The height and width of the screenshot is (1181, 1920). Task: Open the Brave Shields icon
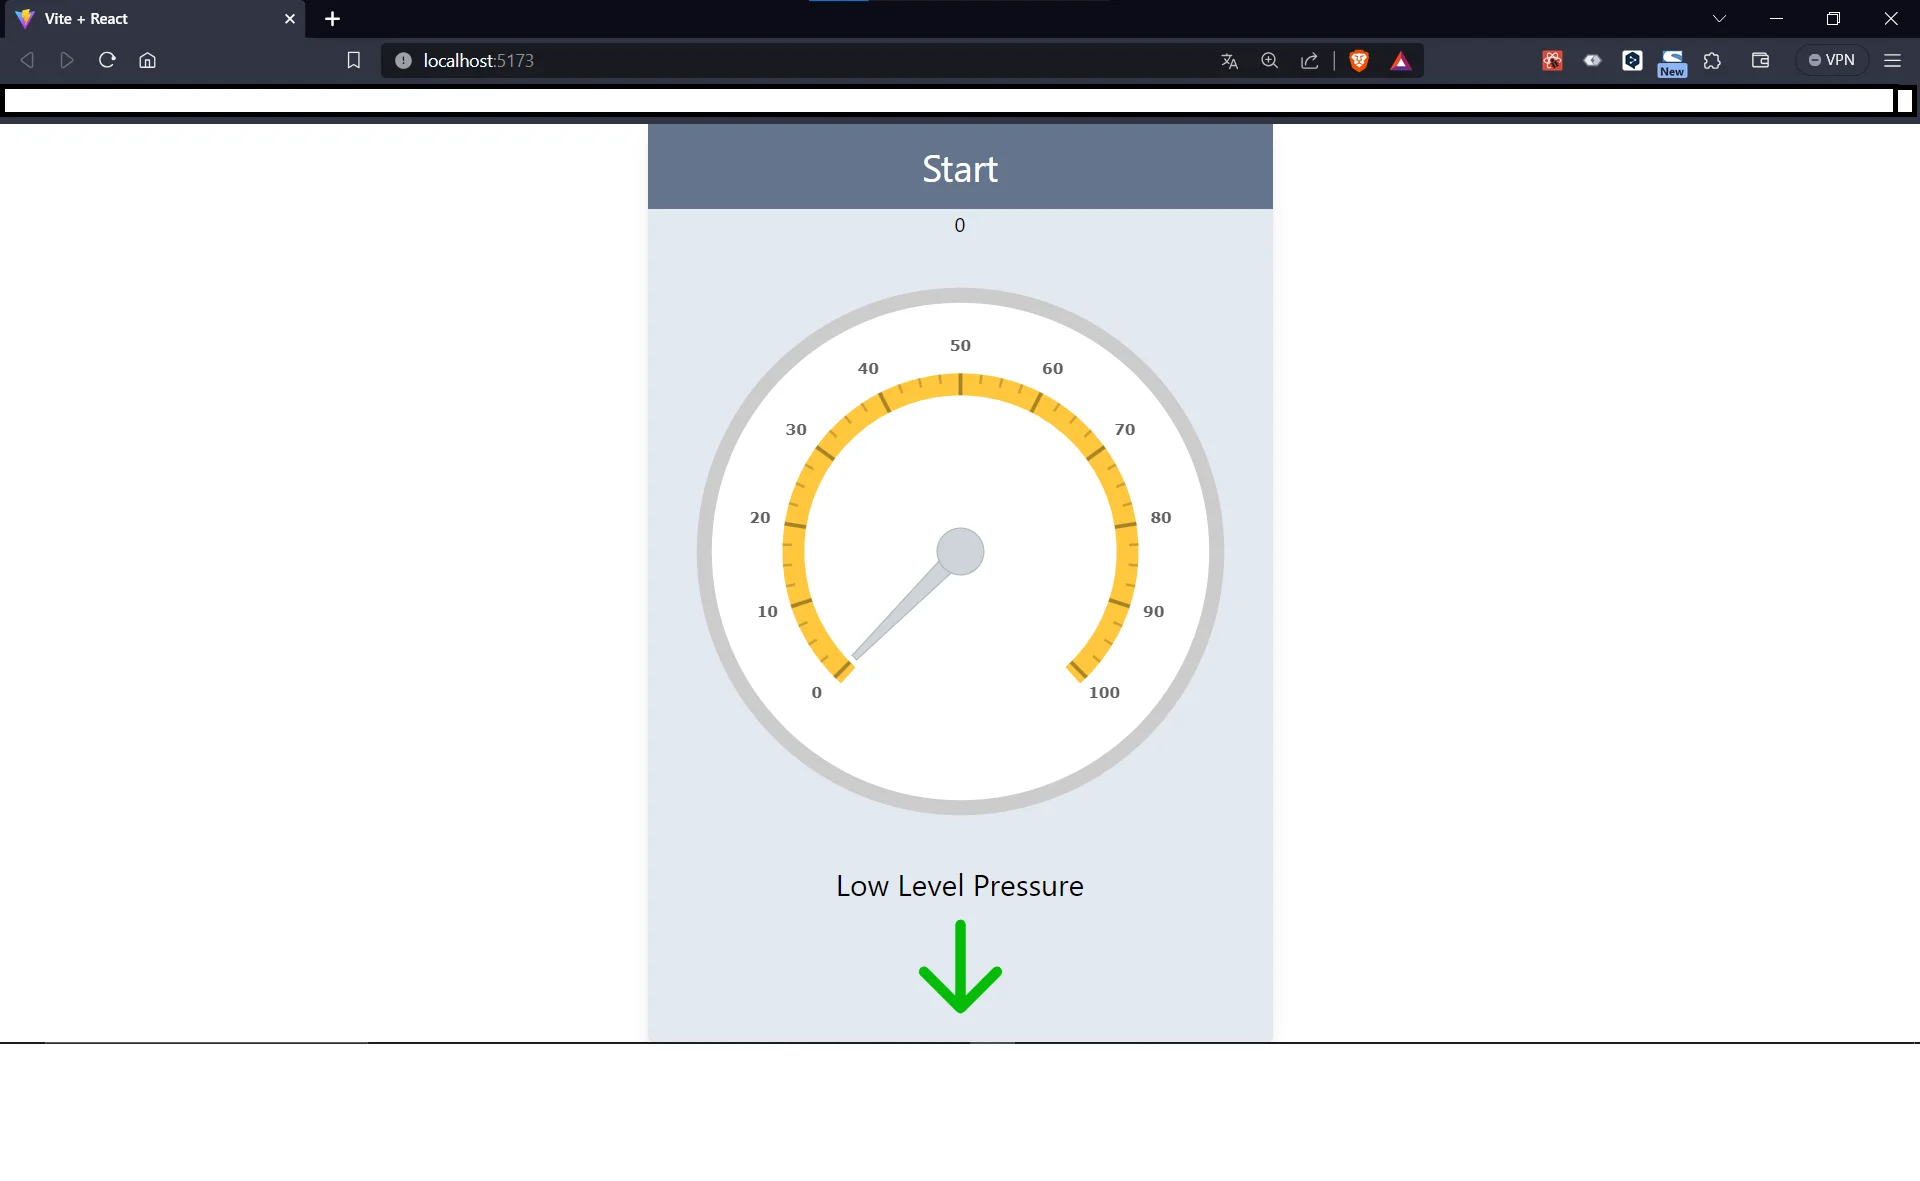[1358, 60]
